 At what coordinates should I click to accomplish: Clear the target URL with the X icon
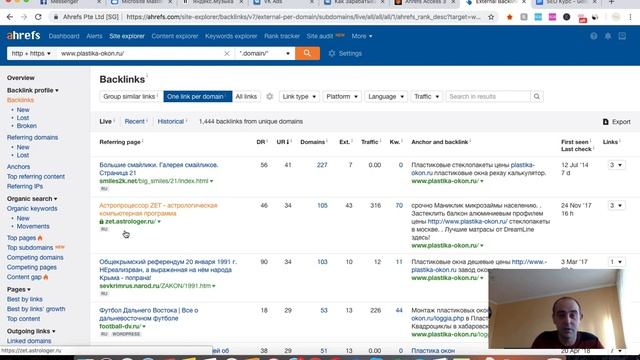click(x=227, y=53)
